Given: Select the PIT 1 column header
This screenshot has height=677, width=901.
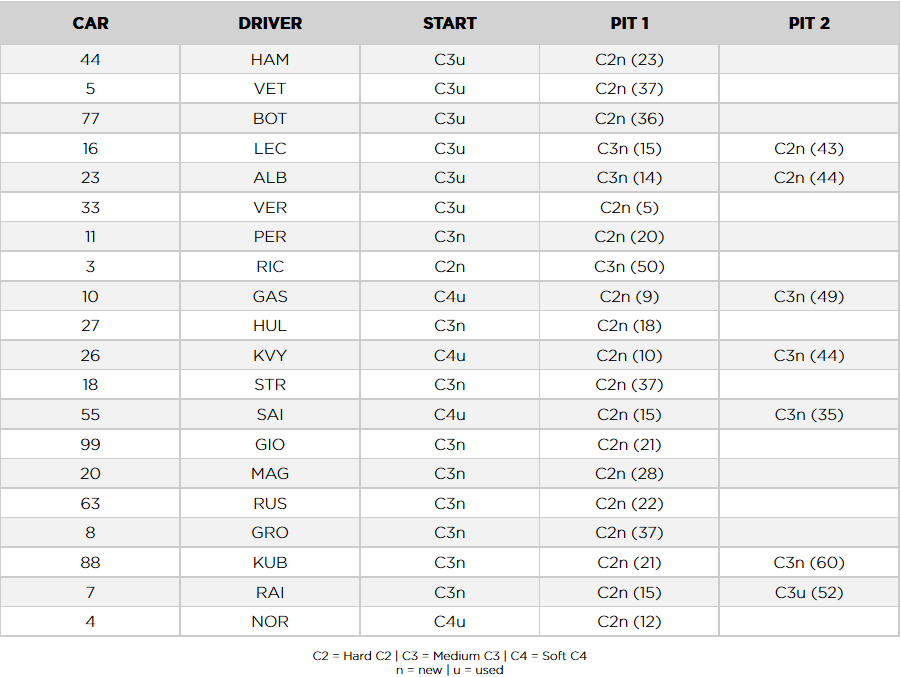Looking at the screenshot, I should 629,23.
